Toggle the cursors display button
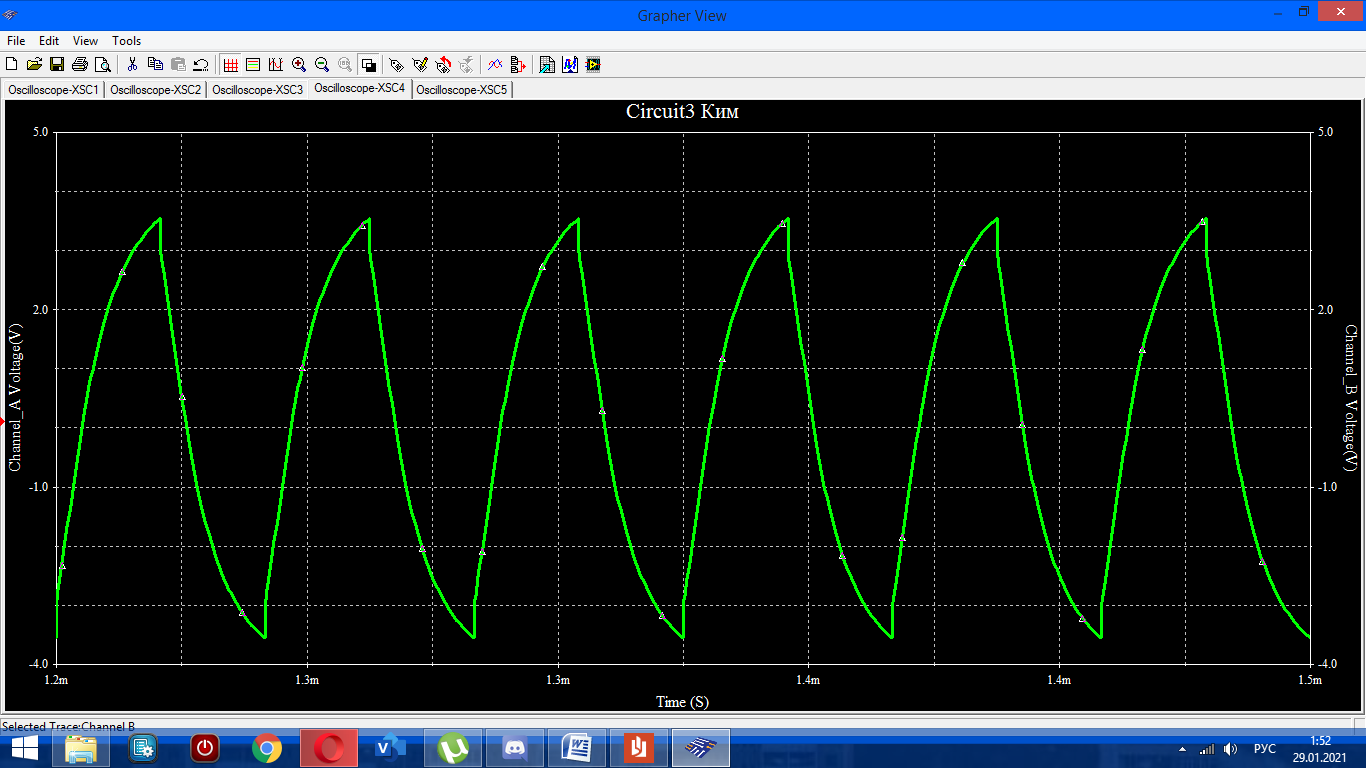The width and height of the screenshot is (1366, 768). 276,65
